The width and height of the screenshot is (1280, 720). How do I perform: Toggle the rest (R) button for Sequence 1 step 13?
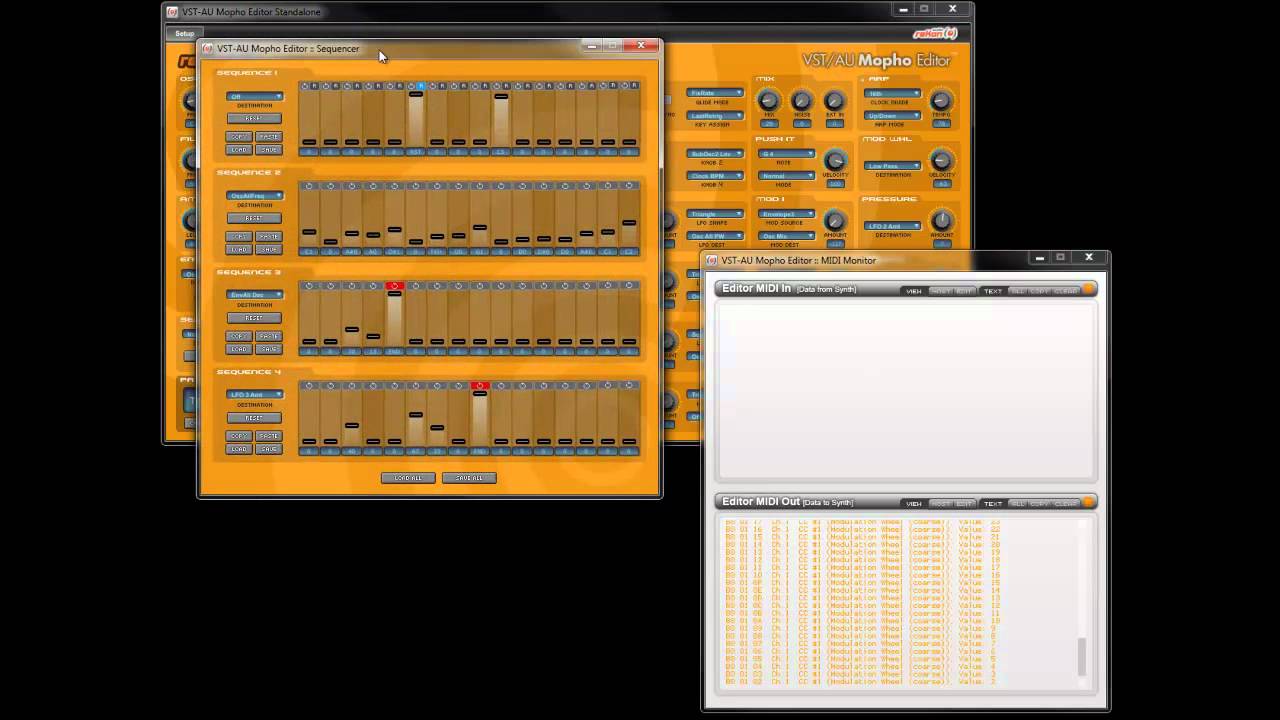point(570,86)
